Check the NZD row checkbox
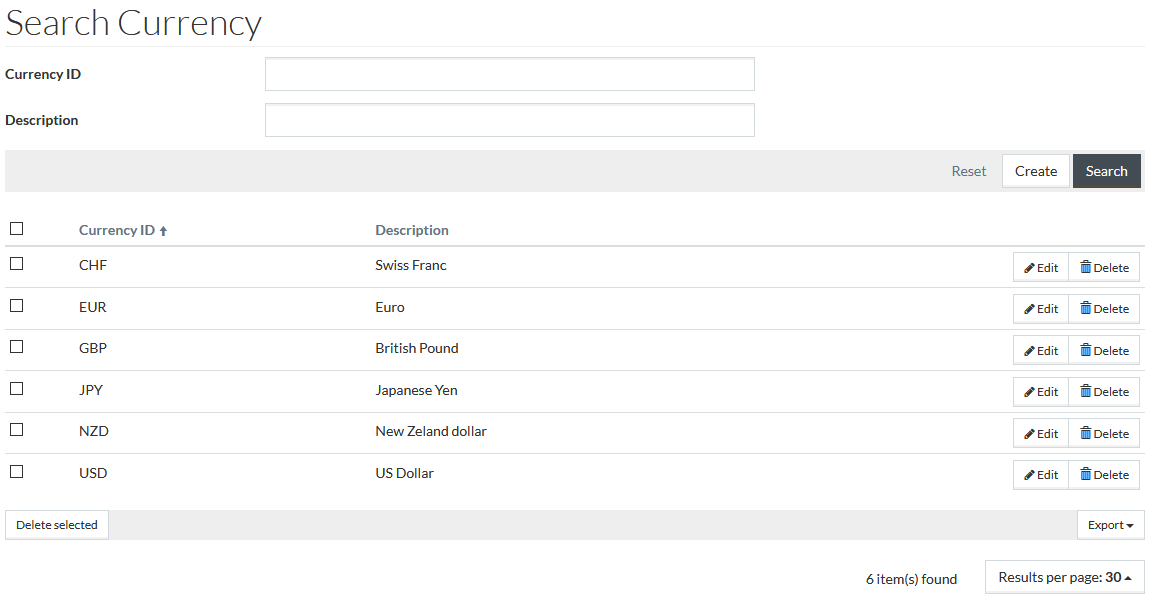 [16, 429]
